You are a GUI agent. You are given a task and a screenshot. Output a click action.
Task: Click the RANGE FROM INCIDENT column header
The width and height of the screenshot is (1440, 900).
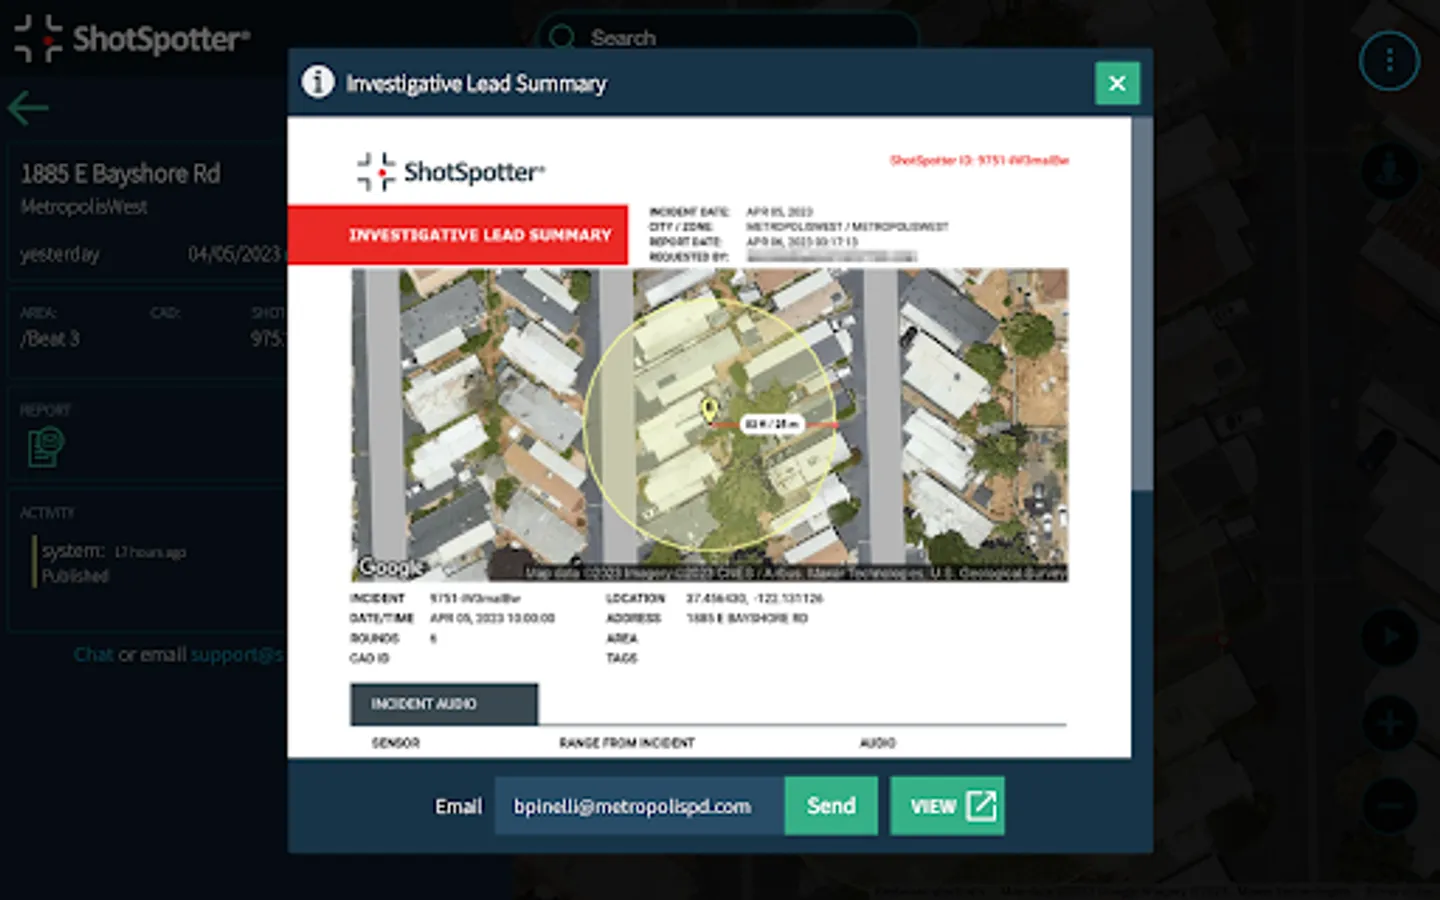[627, 743]
